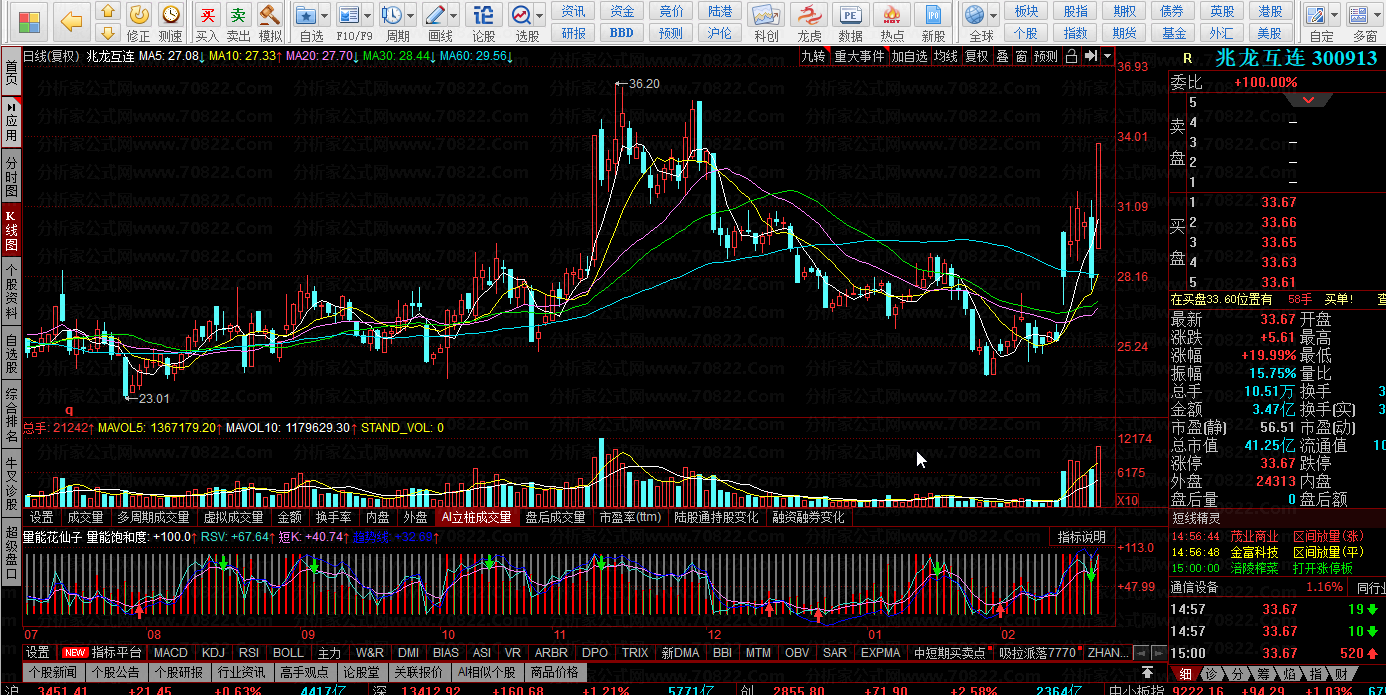Click the up arrow navigation icon

point(109,12)
